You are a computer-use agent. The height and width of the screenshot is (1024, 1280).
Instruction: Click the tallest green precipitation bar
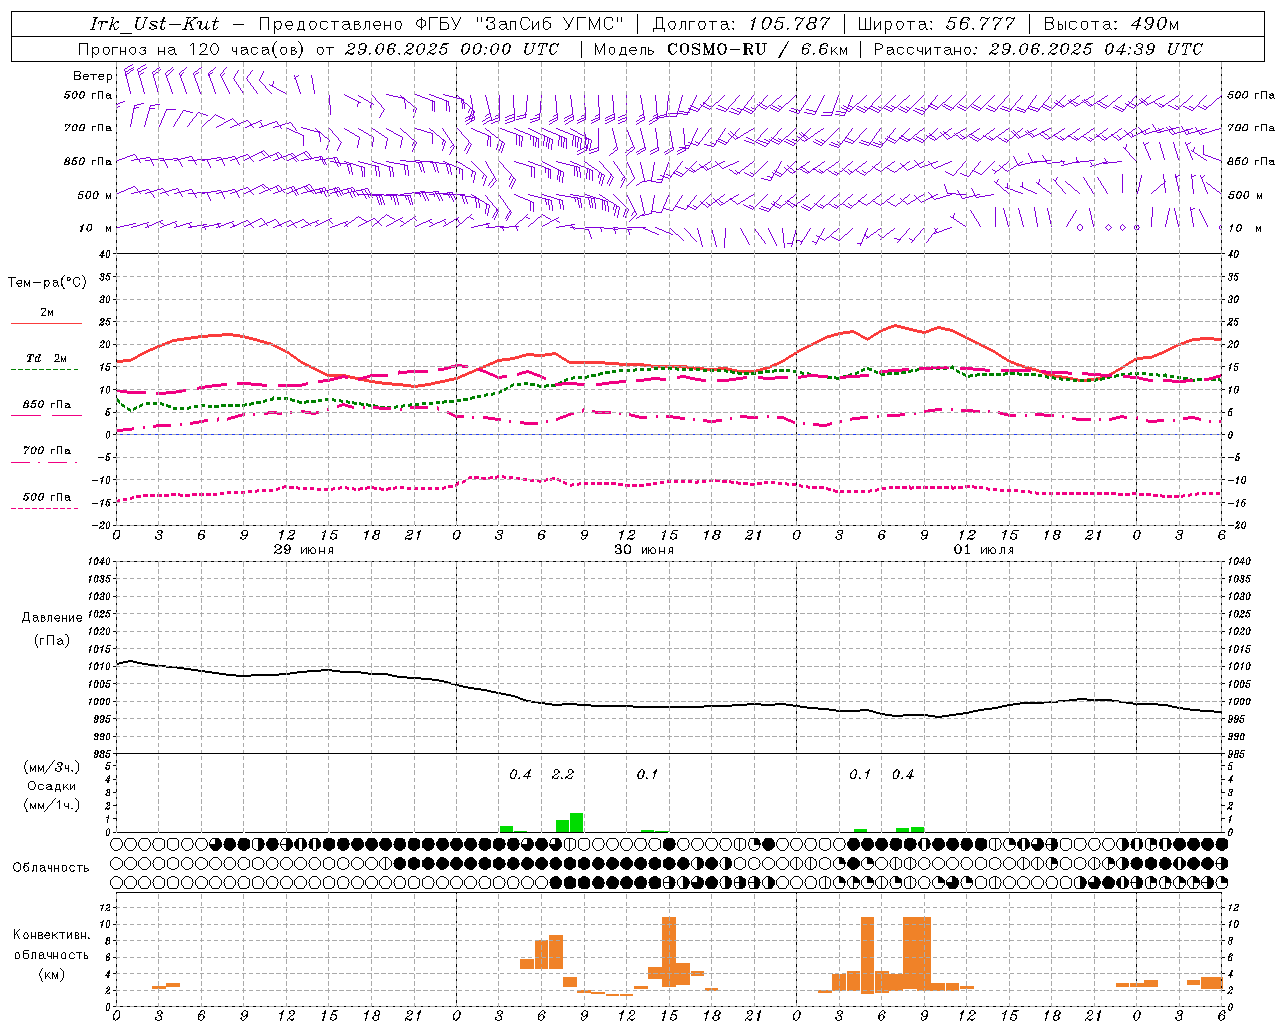[577, 823]
